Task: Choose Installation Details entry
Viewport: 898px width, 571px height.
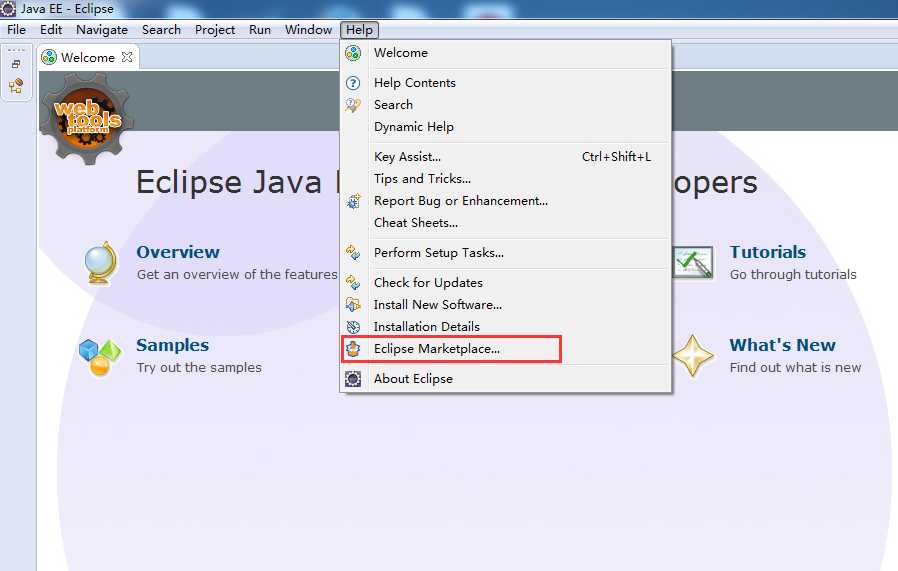Action: click(505, 326)
